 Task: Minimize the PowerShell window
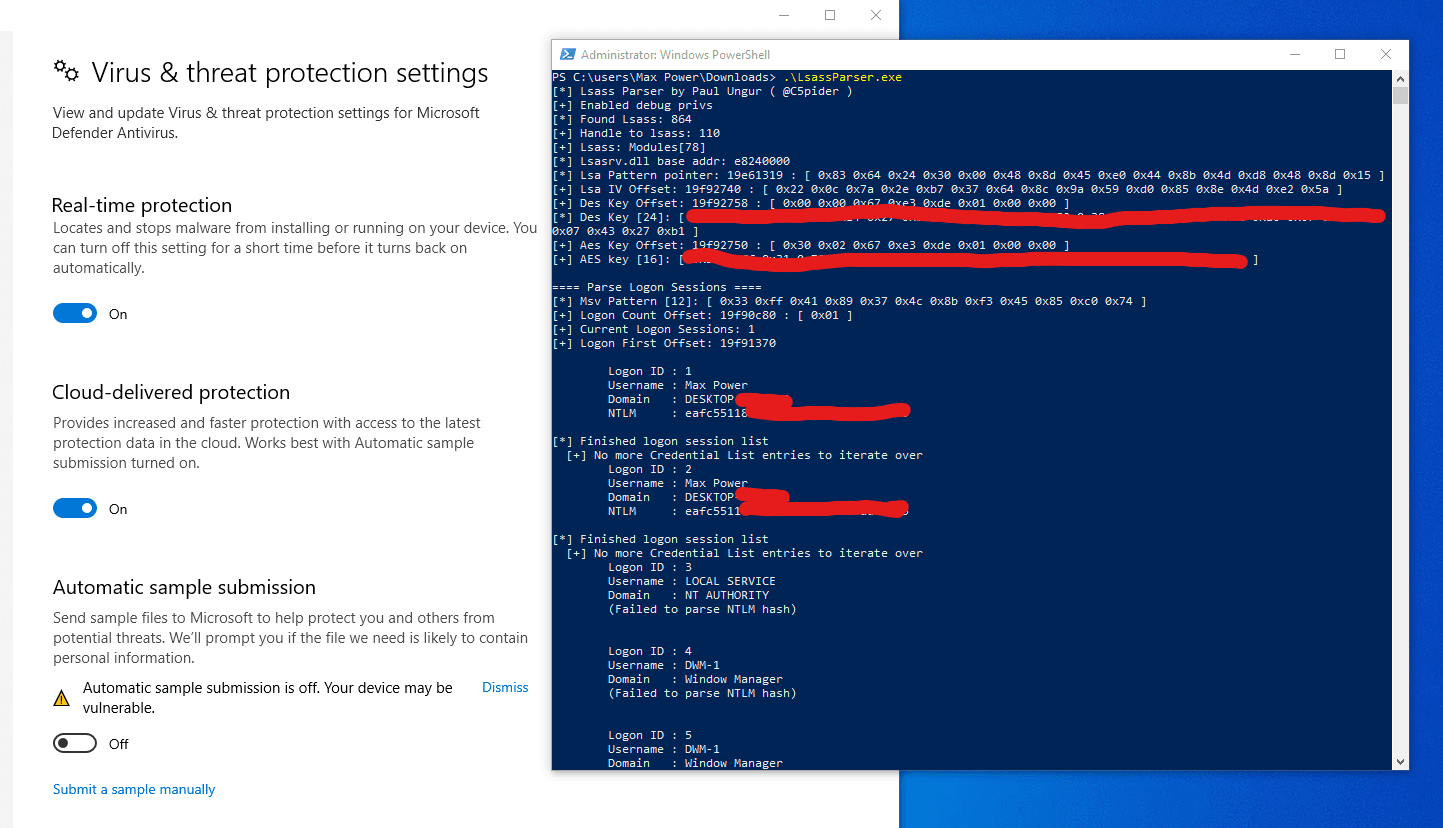[1294, 55]
